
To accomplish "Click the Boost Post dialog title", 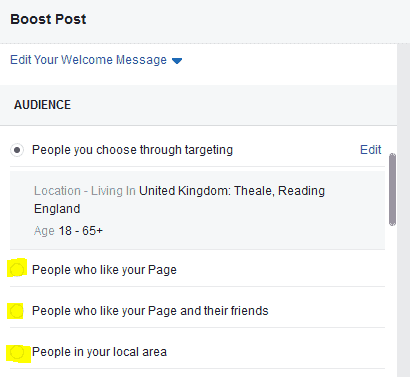I will click(x=48, y=19).
